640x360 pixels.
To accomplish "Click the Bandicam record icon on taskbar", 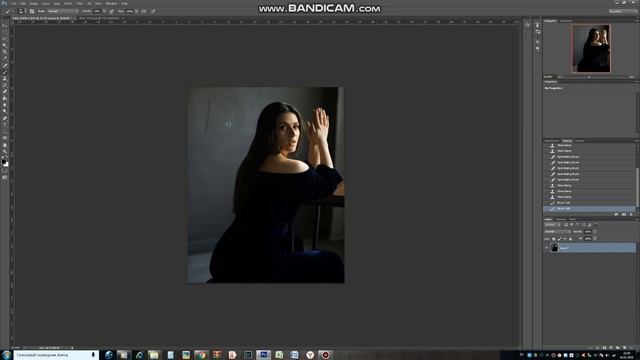I will pyautogui.click(x=325, y=355).
